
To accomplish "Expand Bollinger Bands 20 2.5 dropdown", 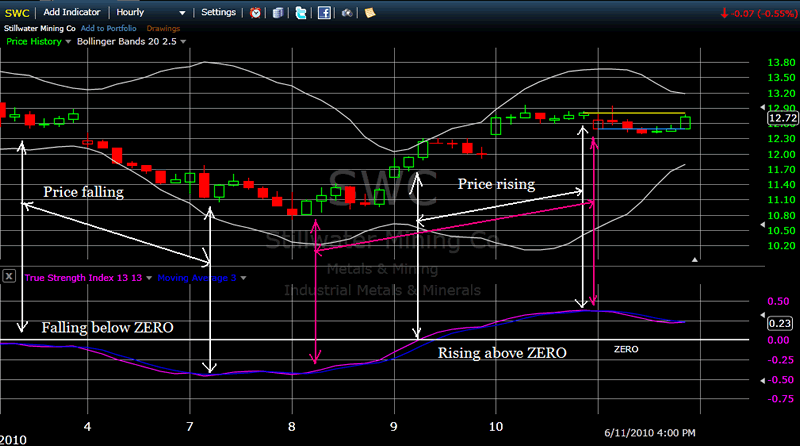I will click(183, 42).
